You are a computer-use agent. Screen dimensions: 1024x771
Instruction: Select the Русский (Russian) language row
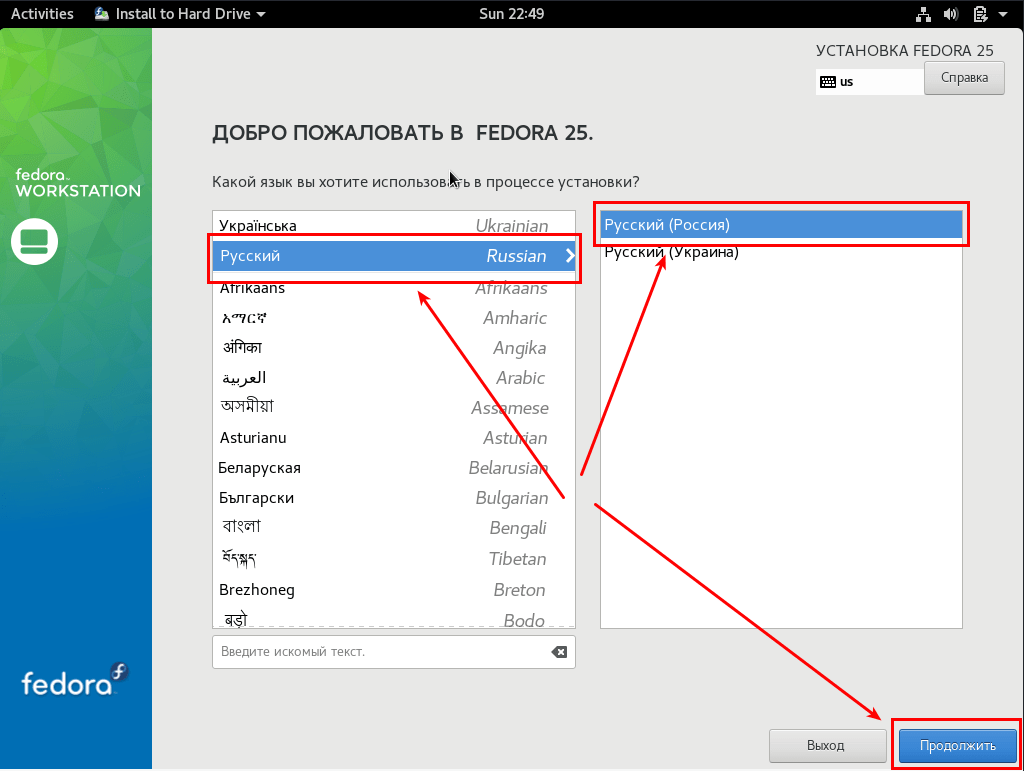(394, 256)
